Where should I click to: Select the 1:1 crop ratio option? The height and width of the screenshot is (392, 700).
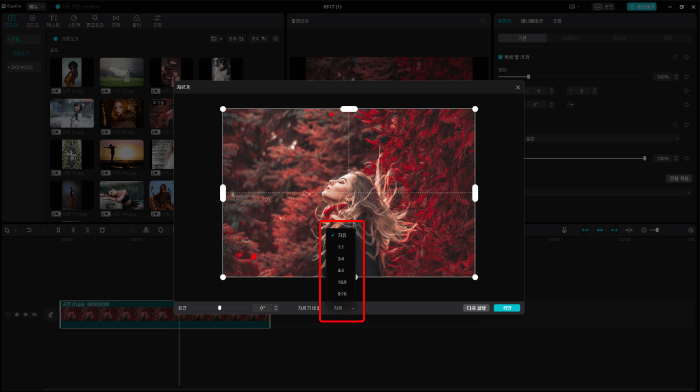pyautogui.click(x=341, y=247)
